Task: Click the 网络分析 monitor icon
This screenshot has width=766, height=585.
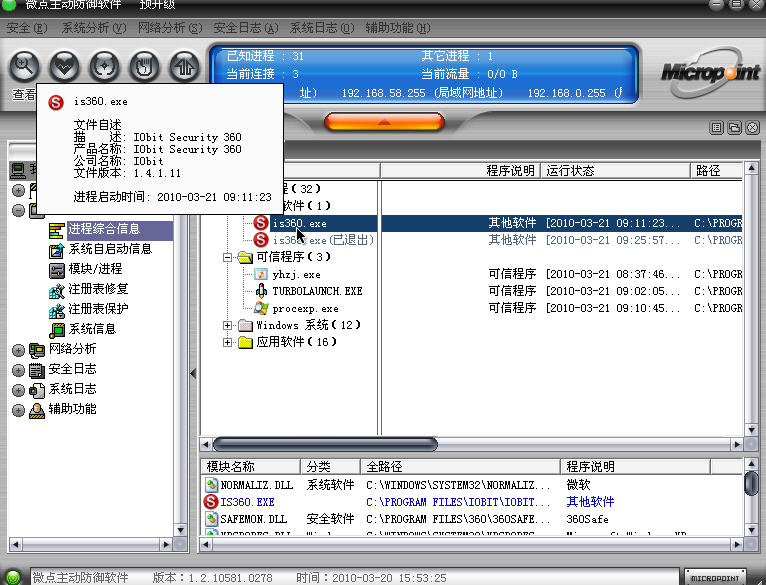Action: [x=37, y=350]
